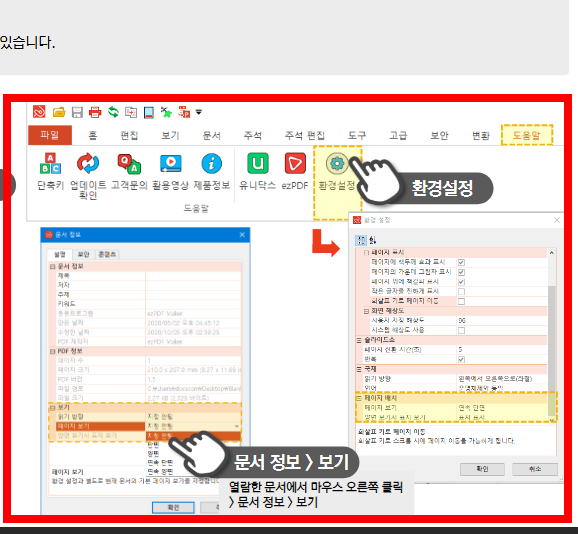Click categorized view icon in settings dialog
Viewport: 578px width, 534px height.
[361, 240]
